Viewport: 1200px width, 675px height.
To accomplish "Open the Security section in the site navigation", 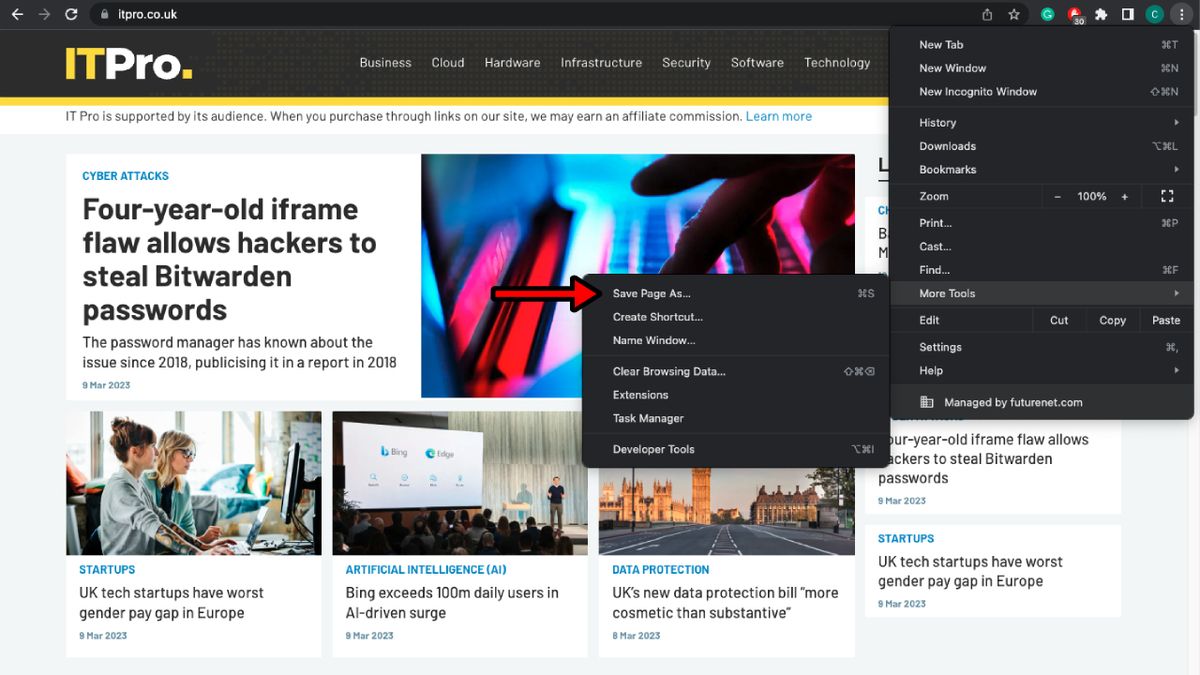I will tap(686, 62).
